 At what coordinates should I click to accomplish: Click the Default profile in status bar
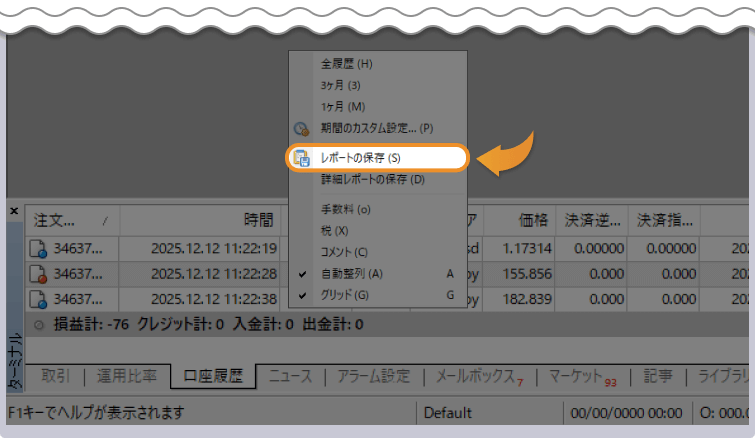tap(447, 413)
